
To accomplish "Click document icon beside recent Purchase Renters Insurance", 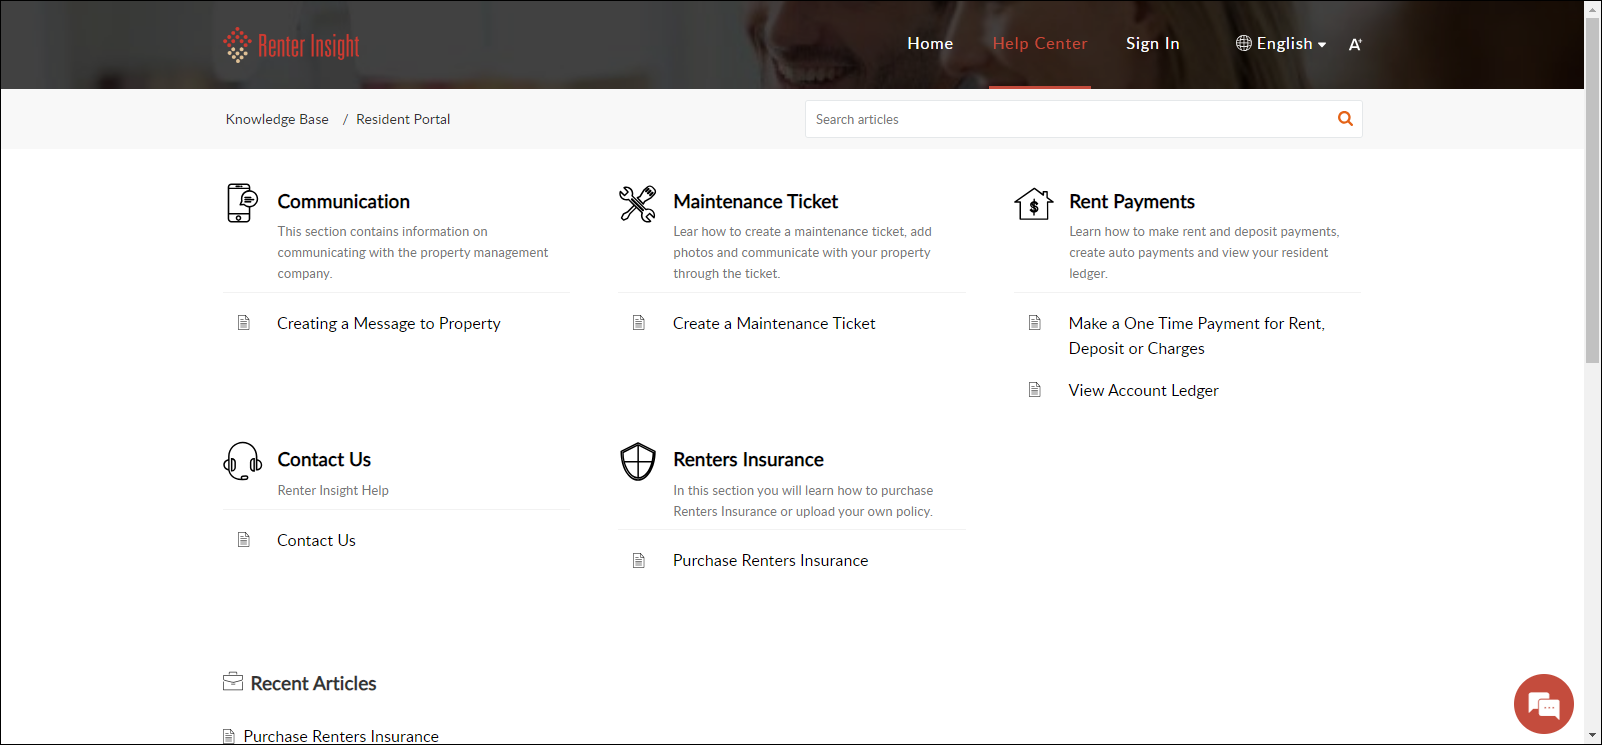I will [x=229, y=736].
